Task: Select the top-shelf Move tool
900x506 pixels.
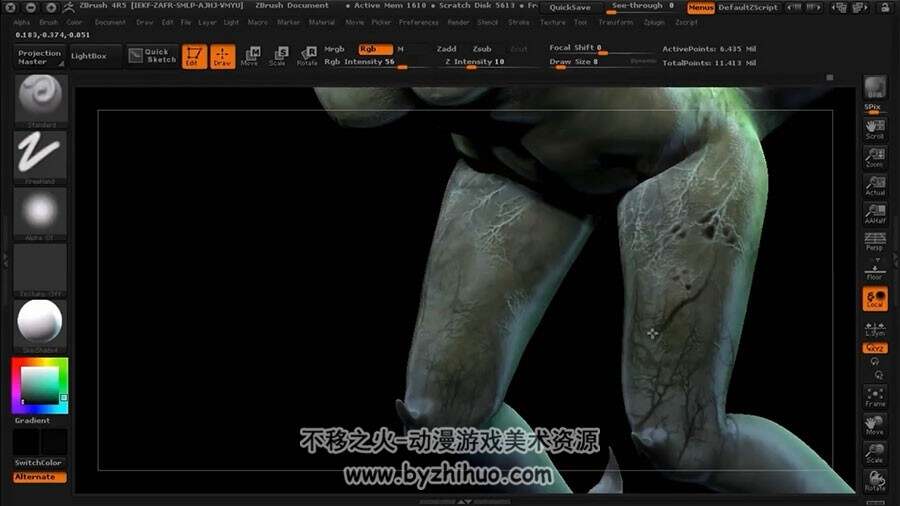Action: [x=250, y=56]
